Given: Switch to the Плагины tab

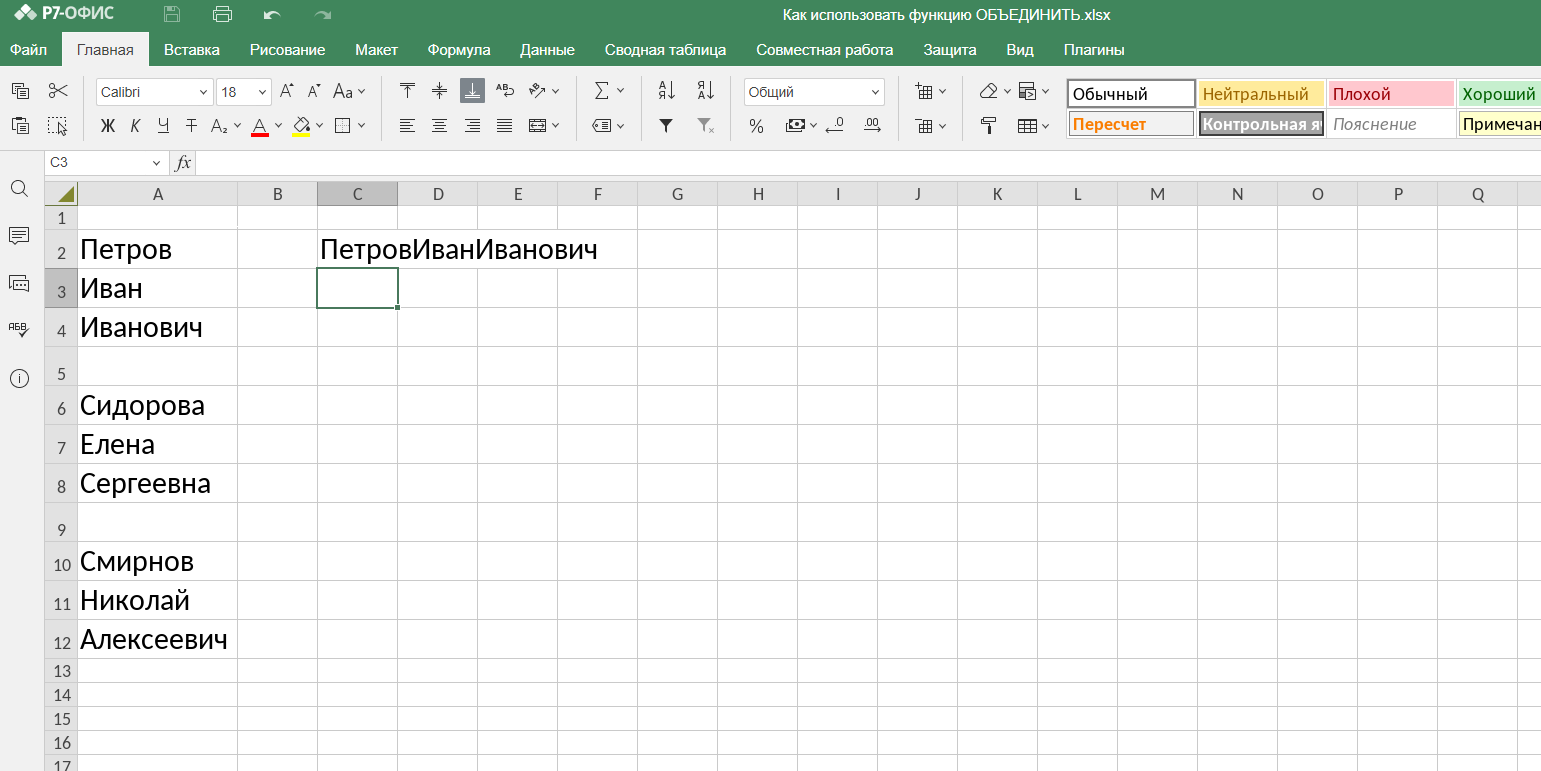Looking at the screenshot, I should tap(1094, 49).
